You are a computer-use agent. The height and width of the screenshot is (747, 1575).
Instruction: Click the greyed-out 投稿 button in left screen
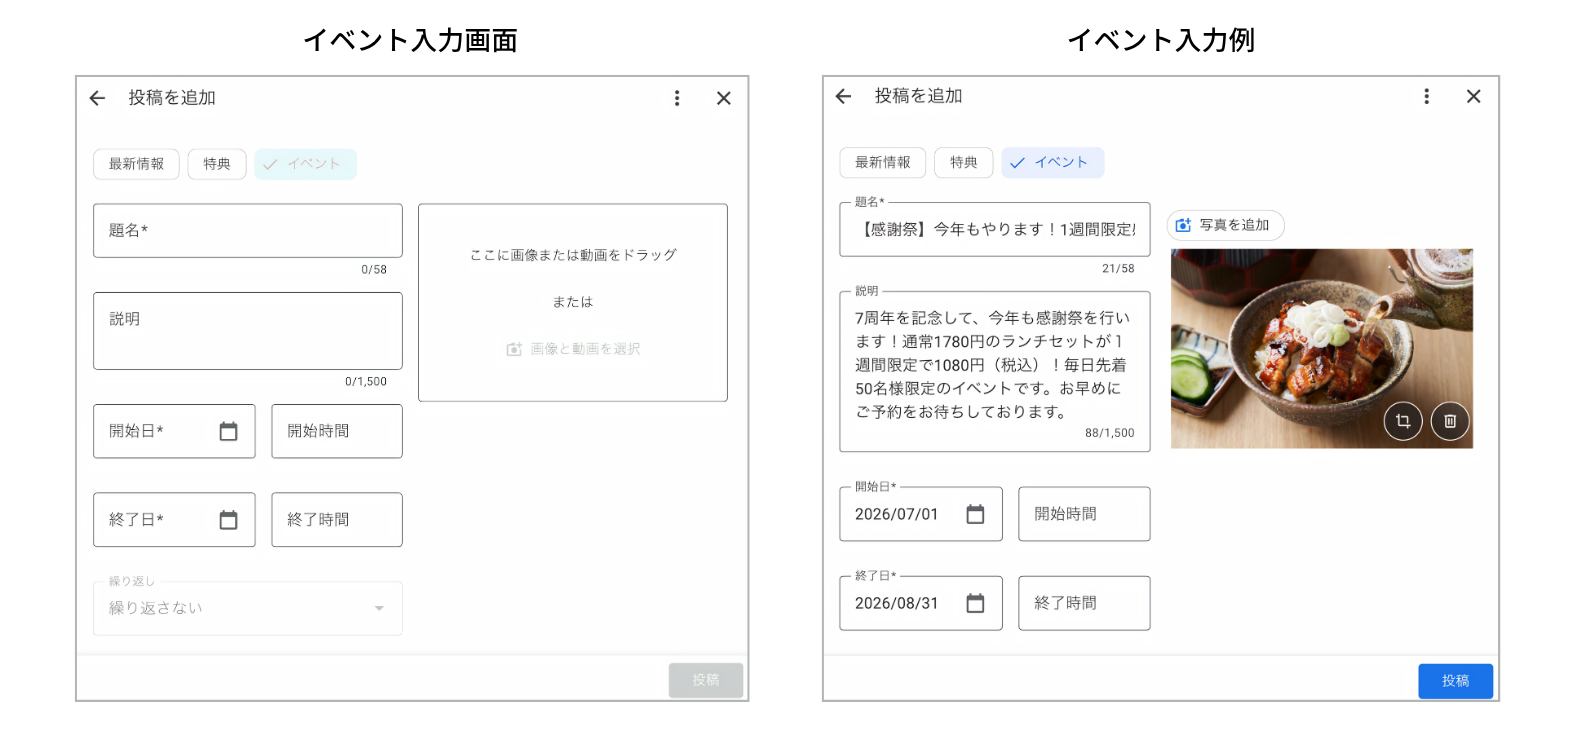point(706,680)
